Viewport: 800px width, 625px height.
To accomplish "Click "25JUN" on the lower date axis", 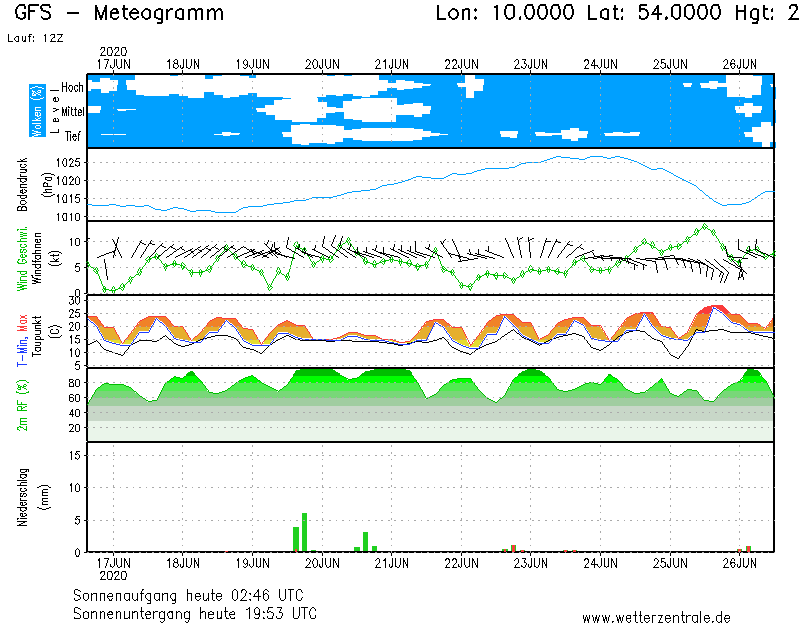I will (670, 564).
